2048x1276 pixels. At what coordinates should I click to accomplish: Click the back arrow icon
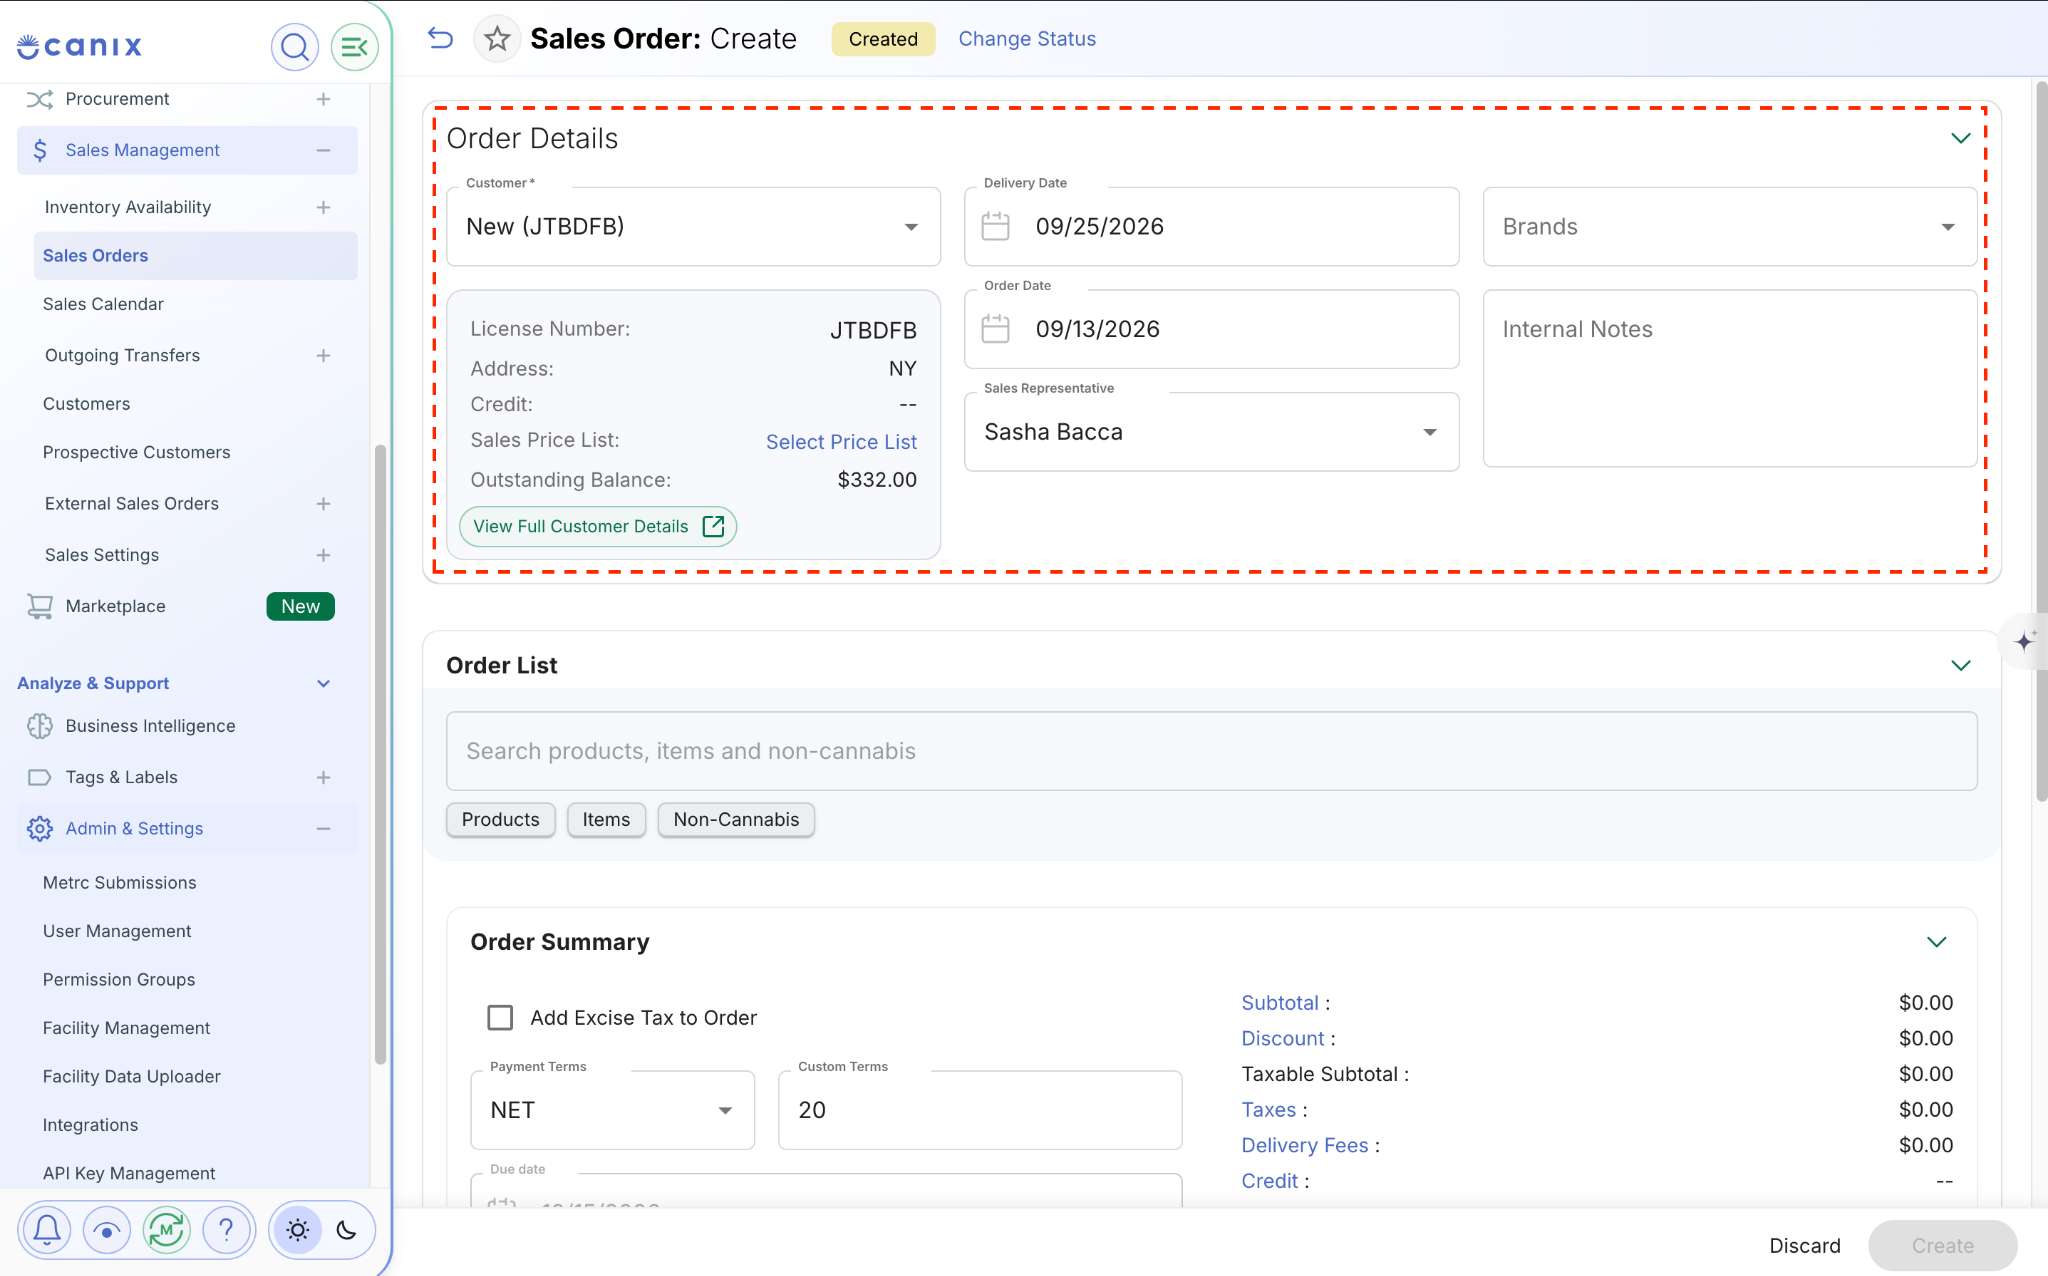click(x=440, y=38)
